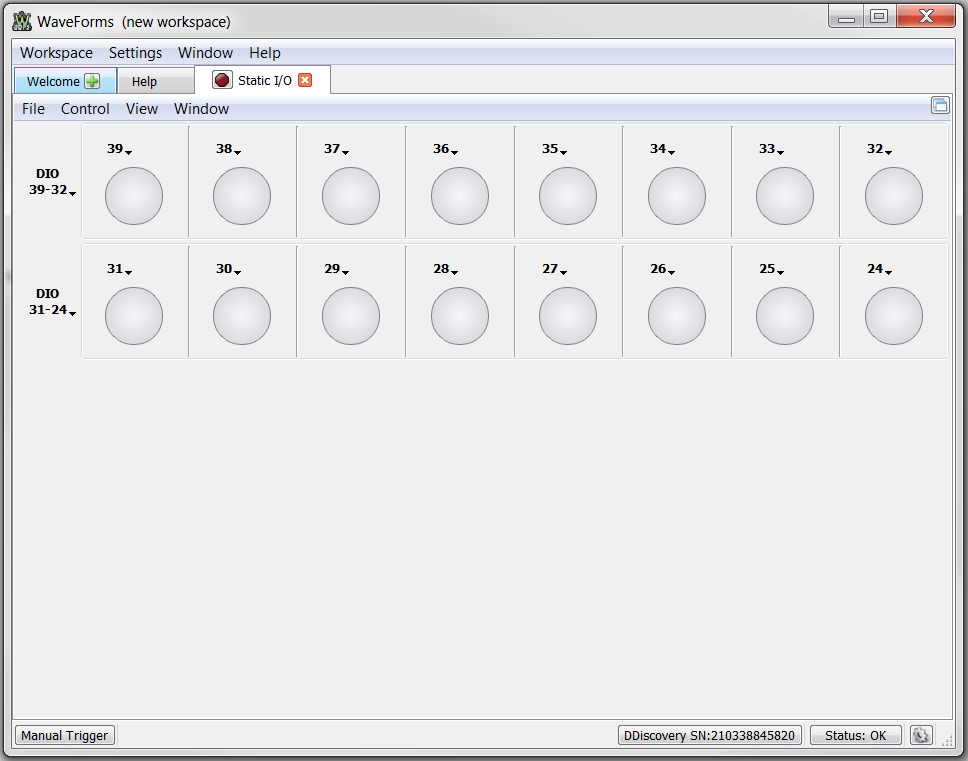
Task: Click the undock window icon
Action: (940, 106)
